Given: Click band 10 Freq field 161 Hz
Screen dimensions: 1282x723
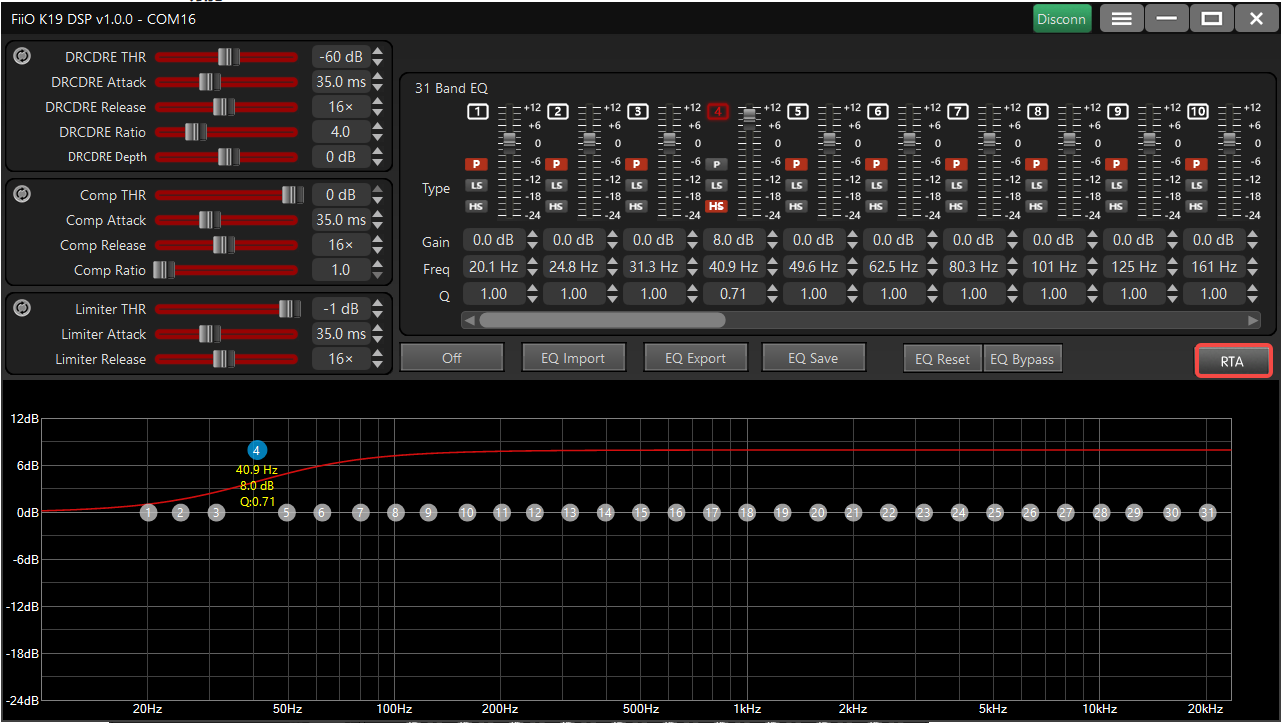Looking at the screenshot, I should pyautogui.click(x=1213, y=267).
